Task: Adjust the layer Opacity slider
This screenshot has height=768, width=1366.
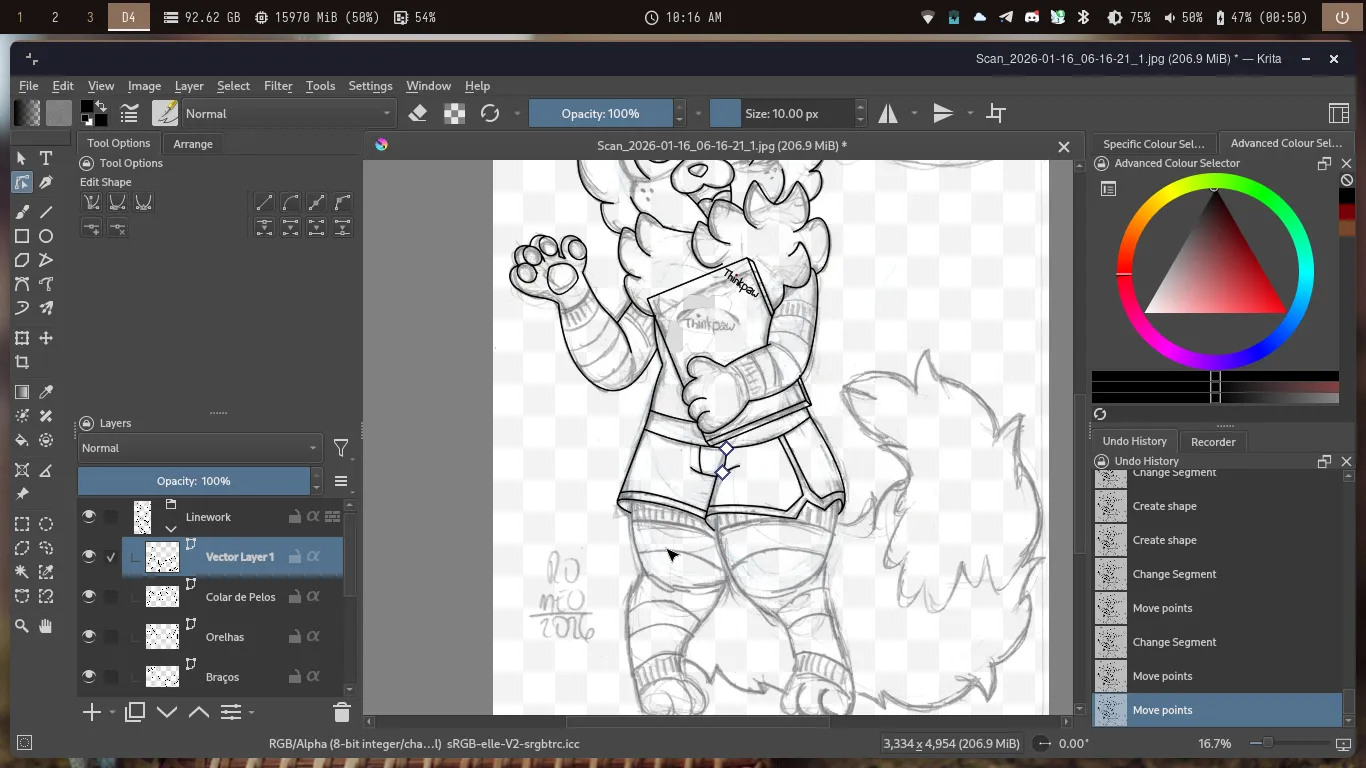Action: coord(194,481)
